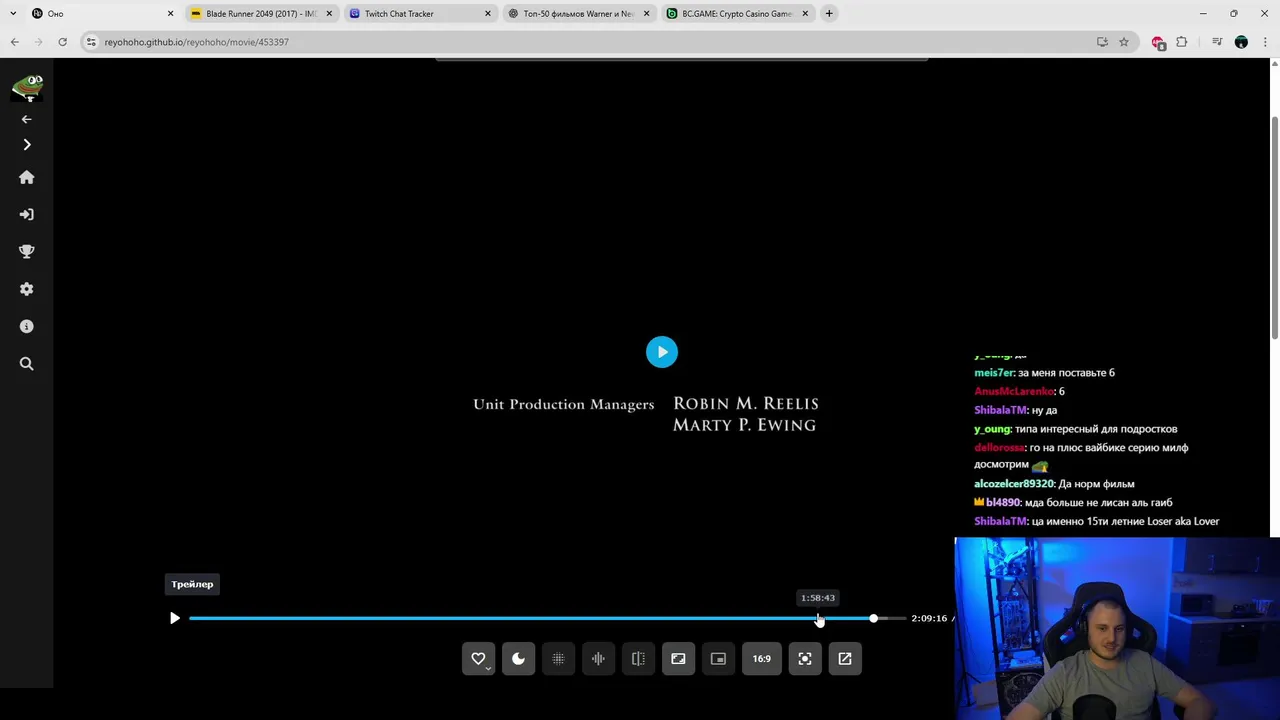Switch to Топ-50 фильмов Warner tab
The image size is (1280, 720).
(579, 14)
